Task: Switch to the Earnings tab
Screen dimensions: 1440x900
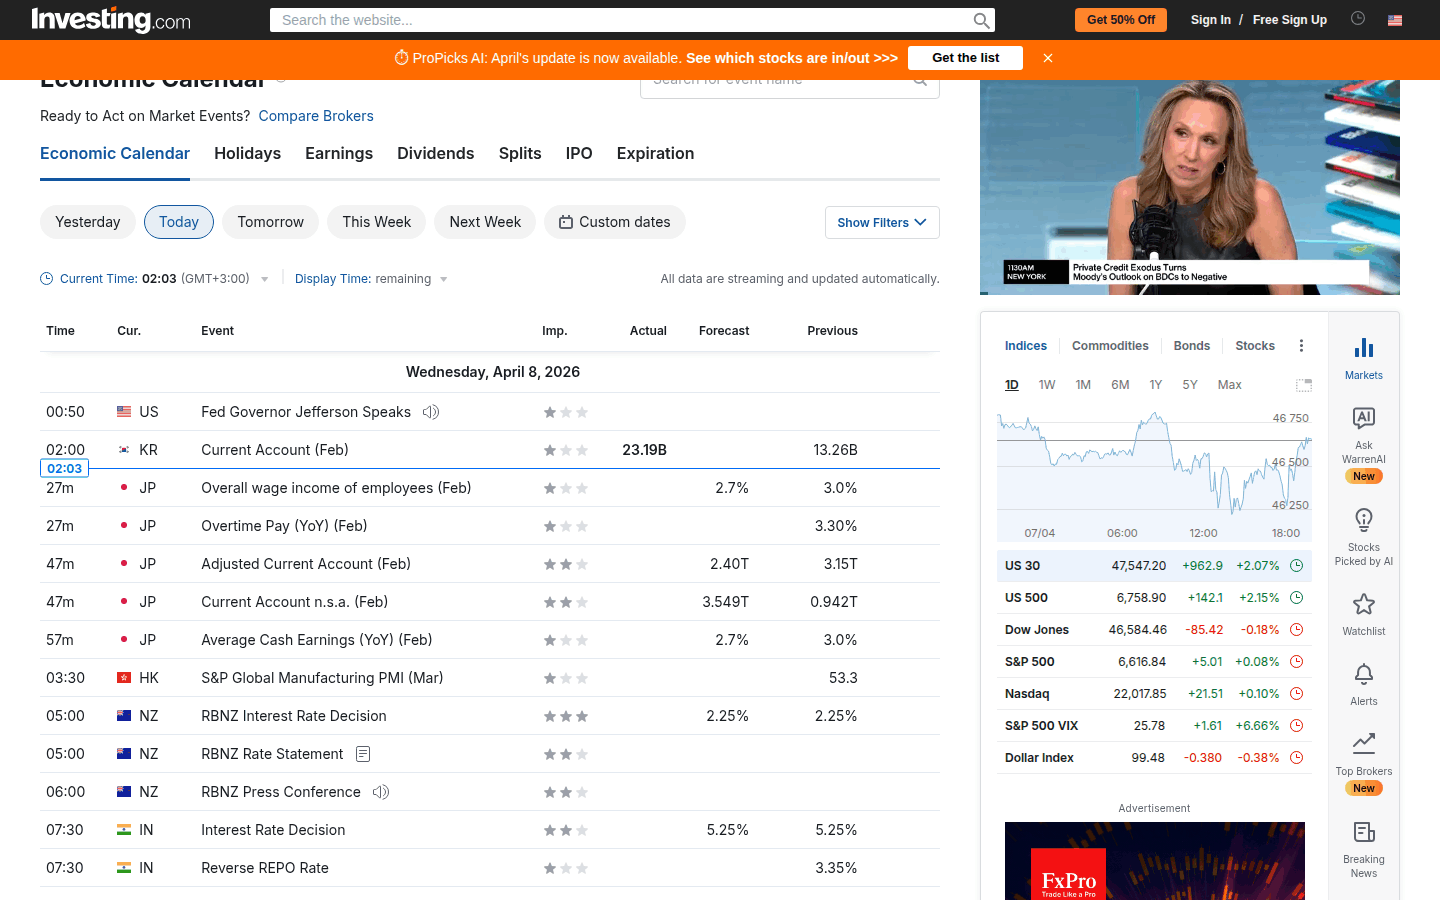Action: (x=339, y=153)
